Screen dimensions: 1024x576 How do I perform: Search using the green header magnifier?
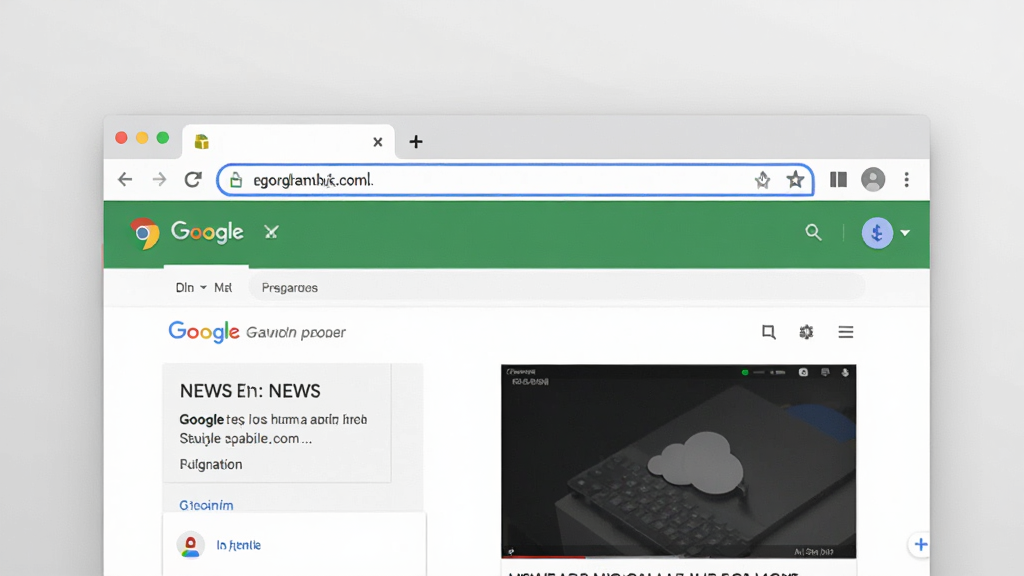[x=813, y=232]
